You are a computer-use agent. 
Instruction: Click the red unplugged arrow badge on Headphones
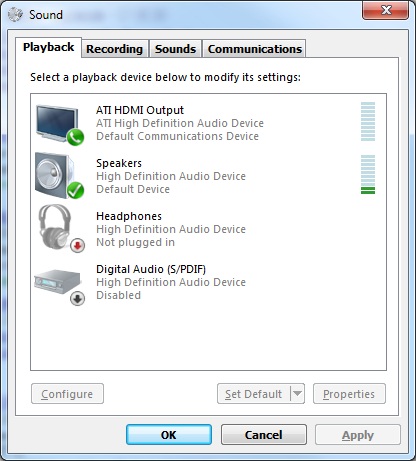coord(77,246)
